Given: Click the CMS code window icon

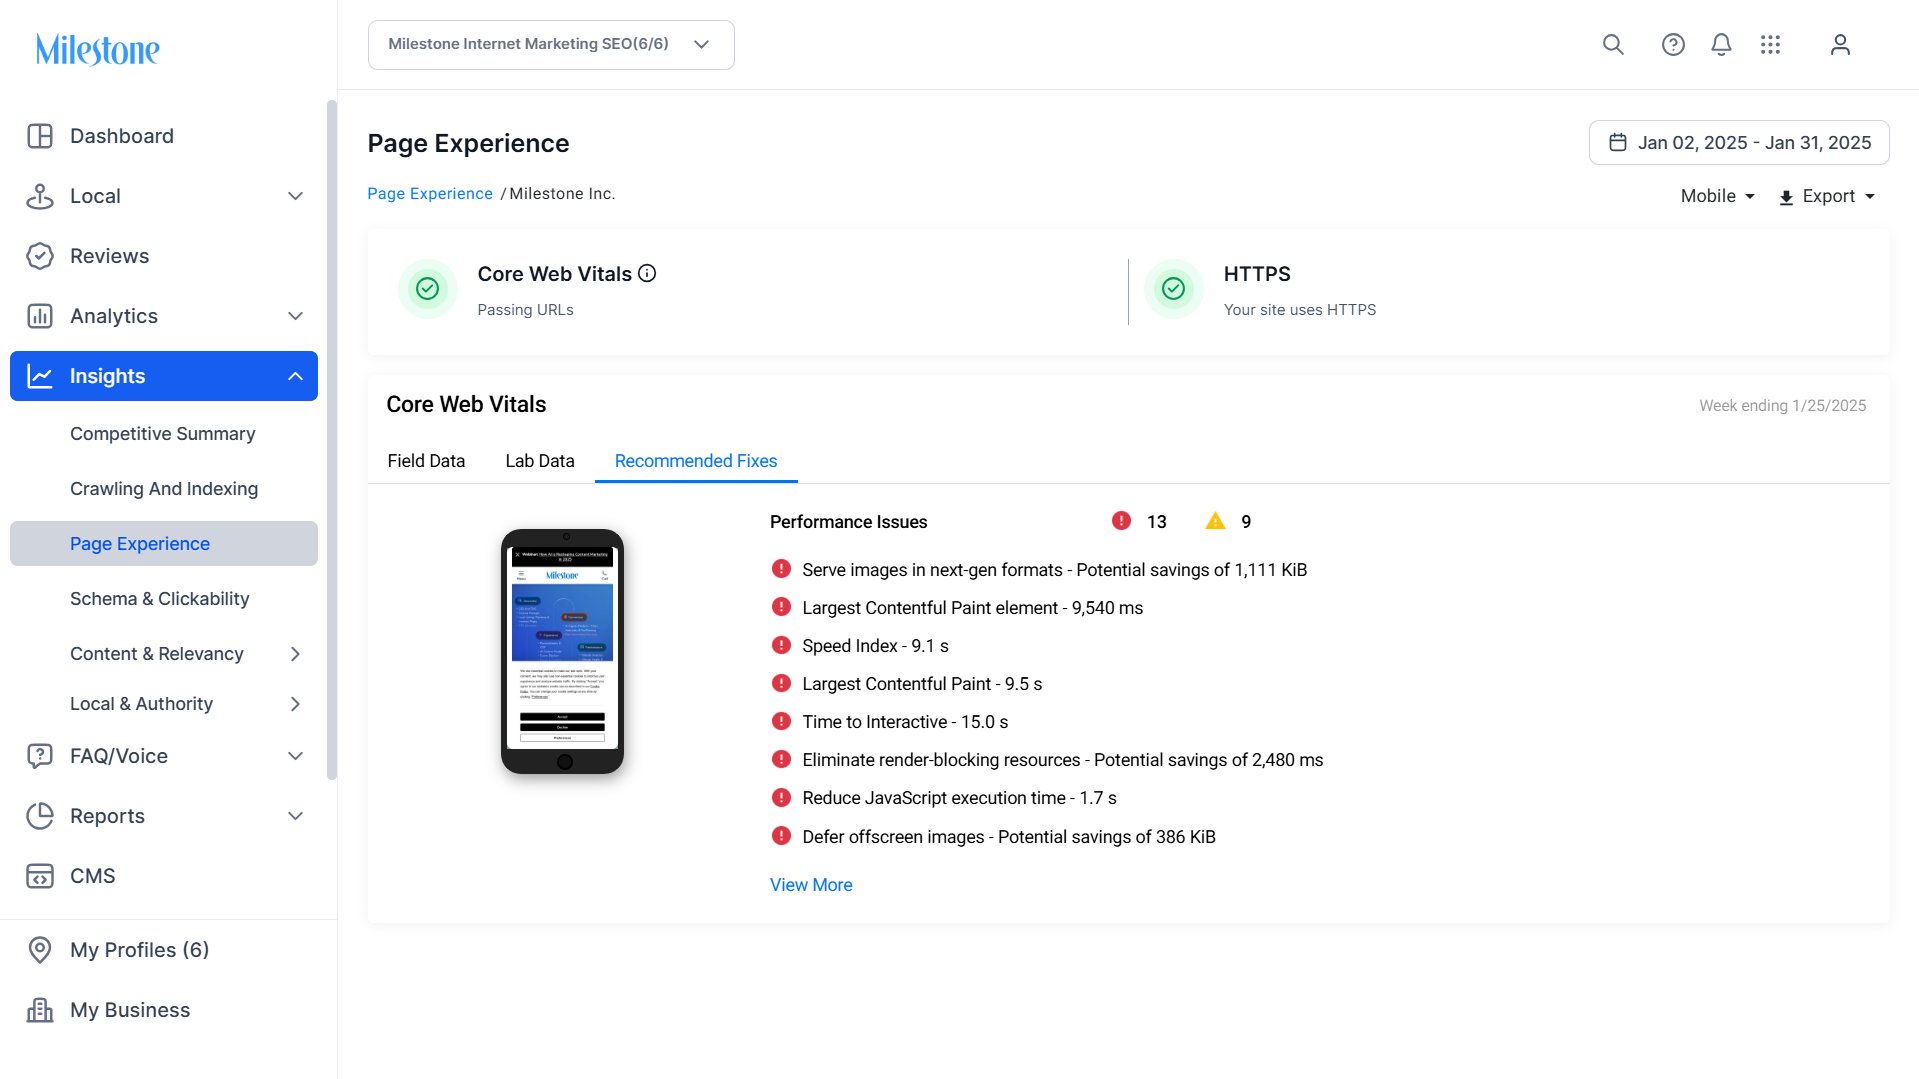Looking at the screenshot, I should 40,876.
